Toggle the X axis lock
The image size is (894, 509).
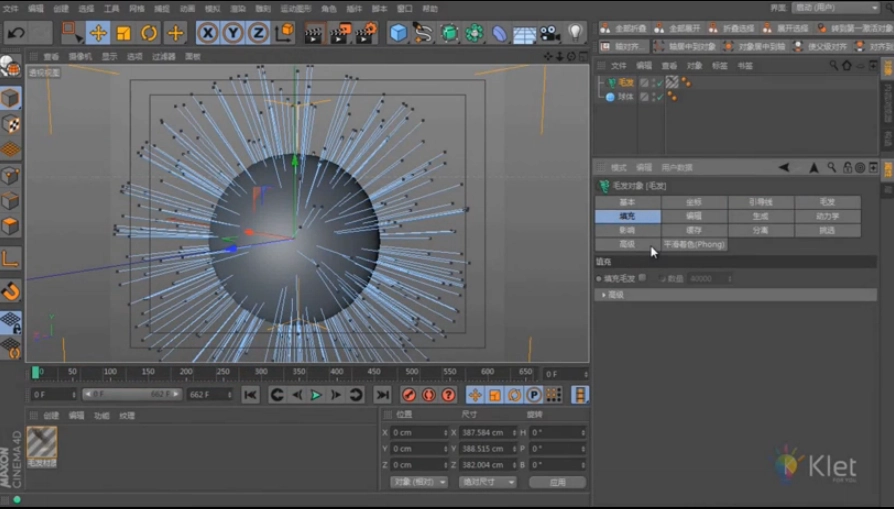click(207, 33)
